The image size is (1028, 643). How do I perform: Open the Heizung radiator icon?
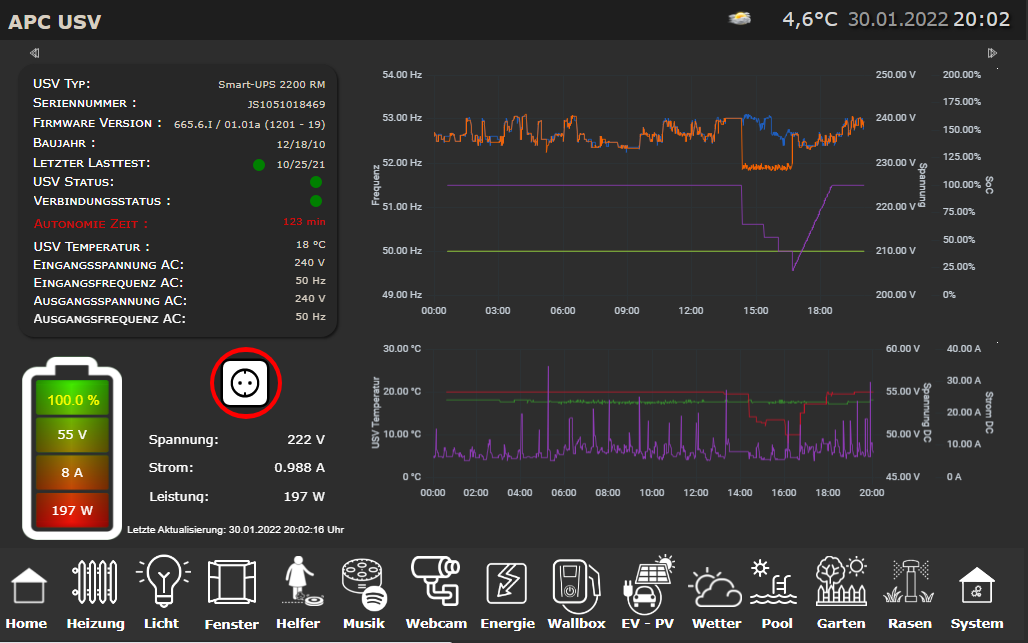(x=95, y=581)
